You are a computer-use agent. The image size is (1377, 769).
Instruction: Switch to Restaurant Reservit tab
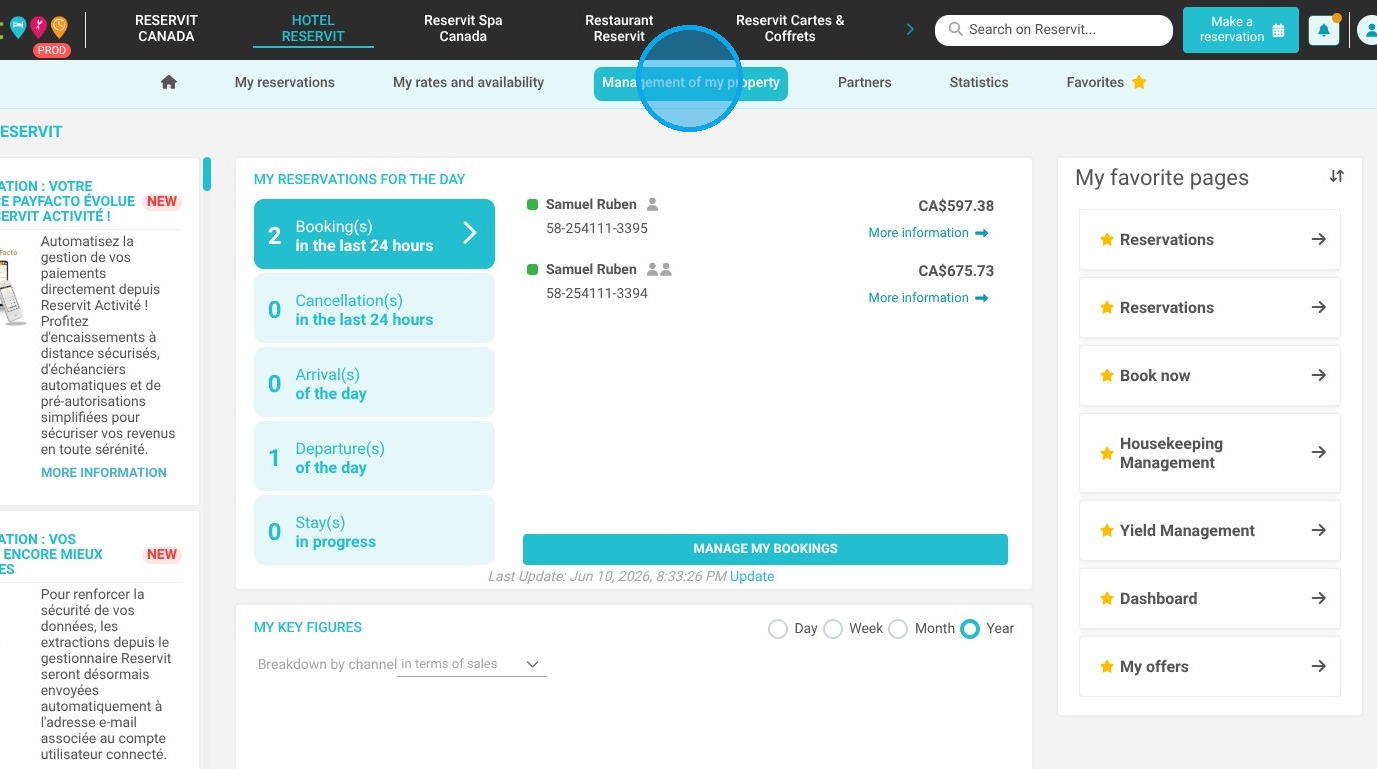619,28
